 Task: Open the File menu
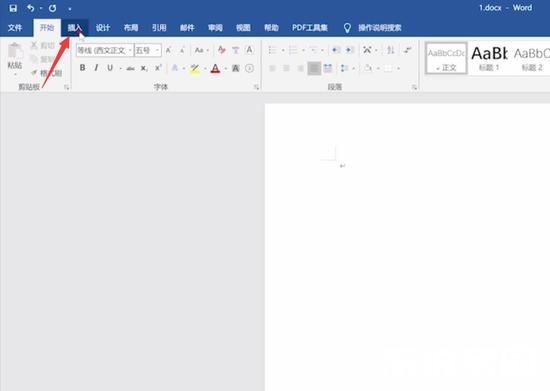click(x=15, y=28)
